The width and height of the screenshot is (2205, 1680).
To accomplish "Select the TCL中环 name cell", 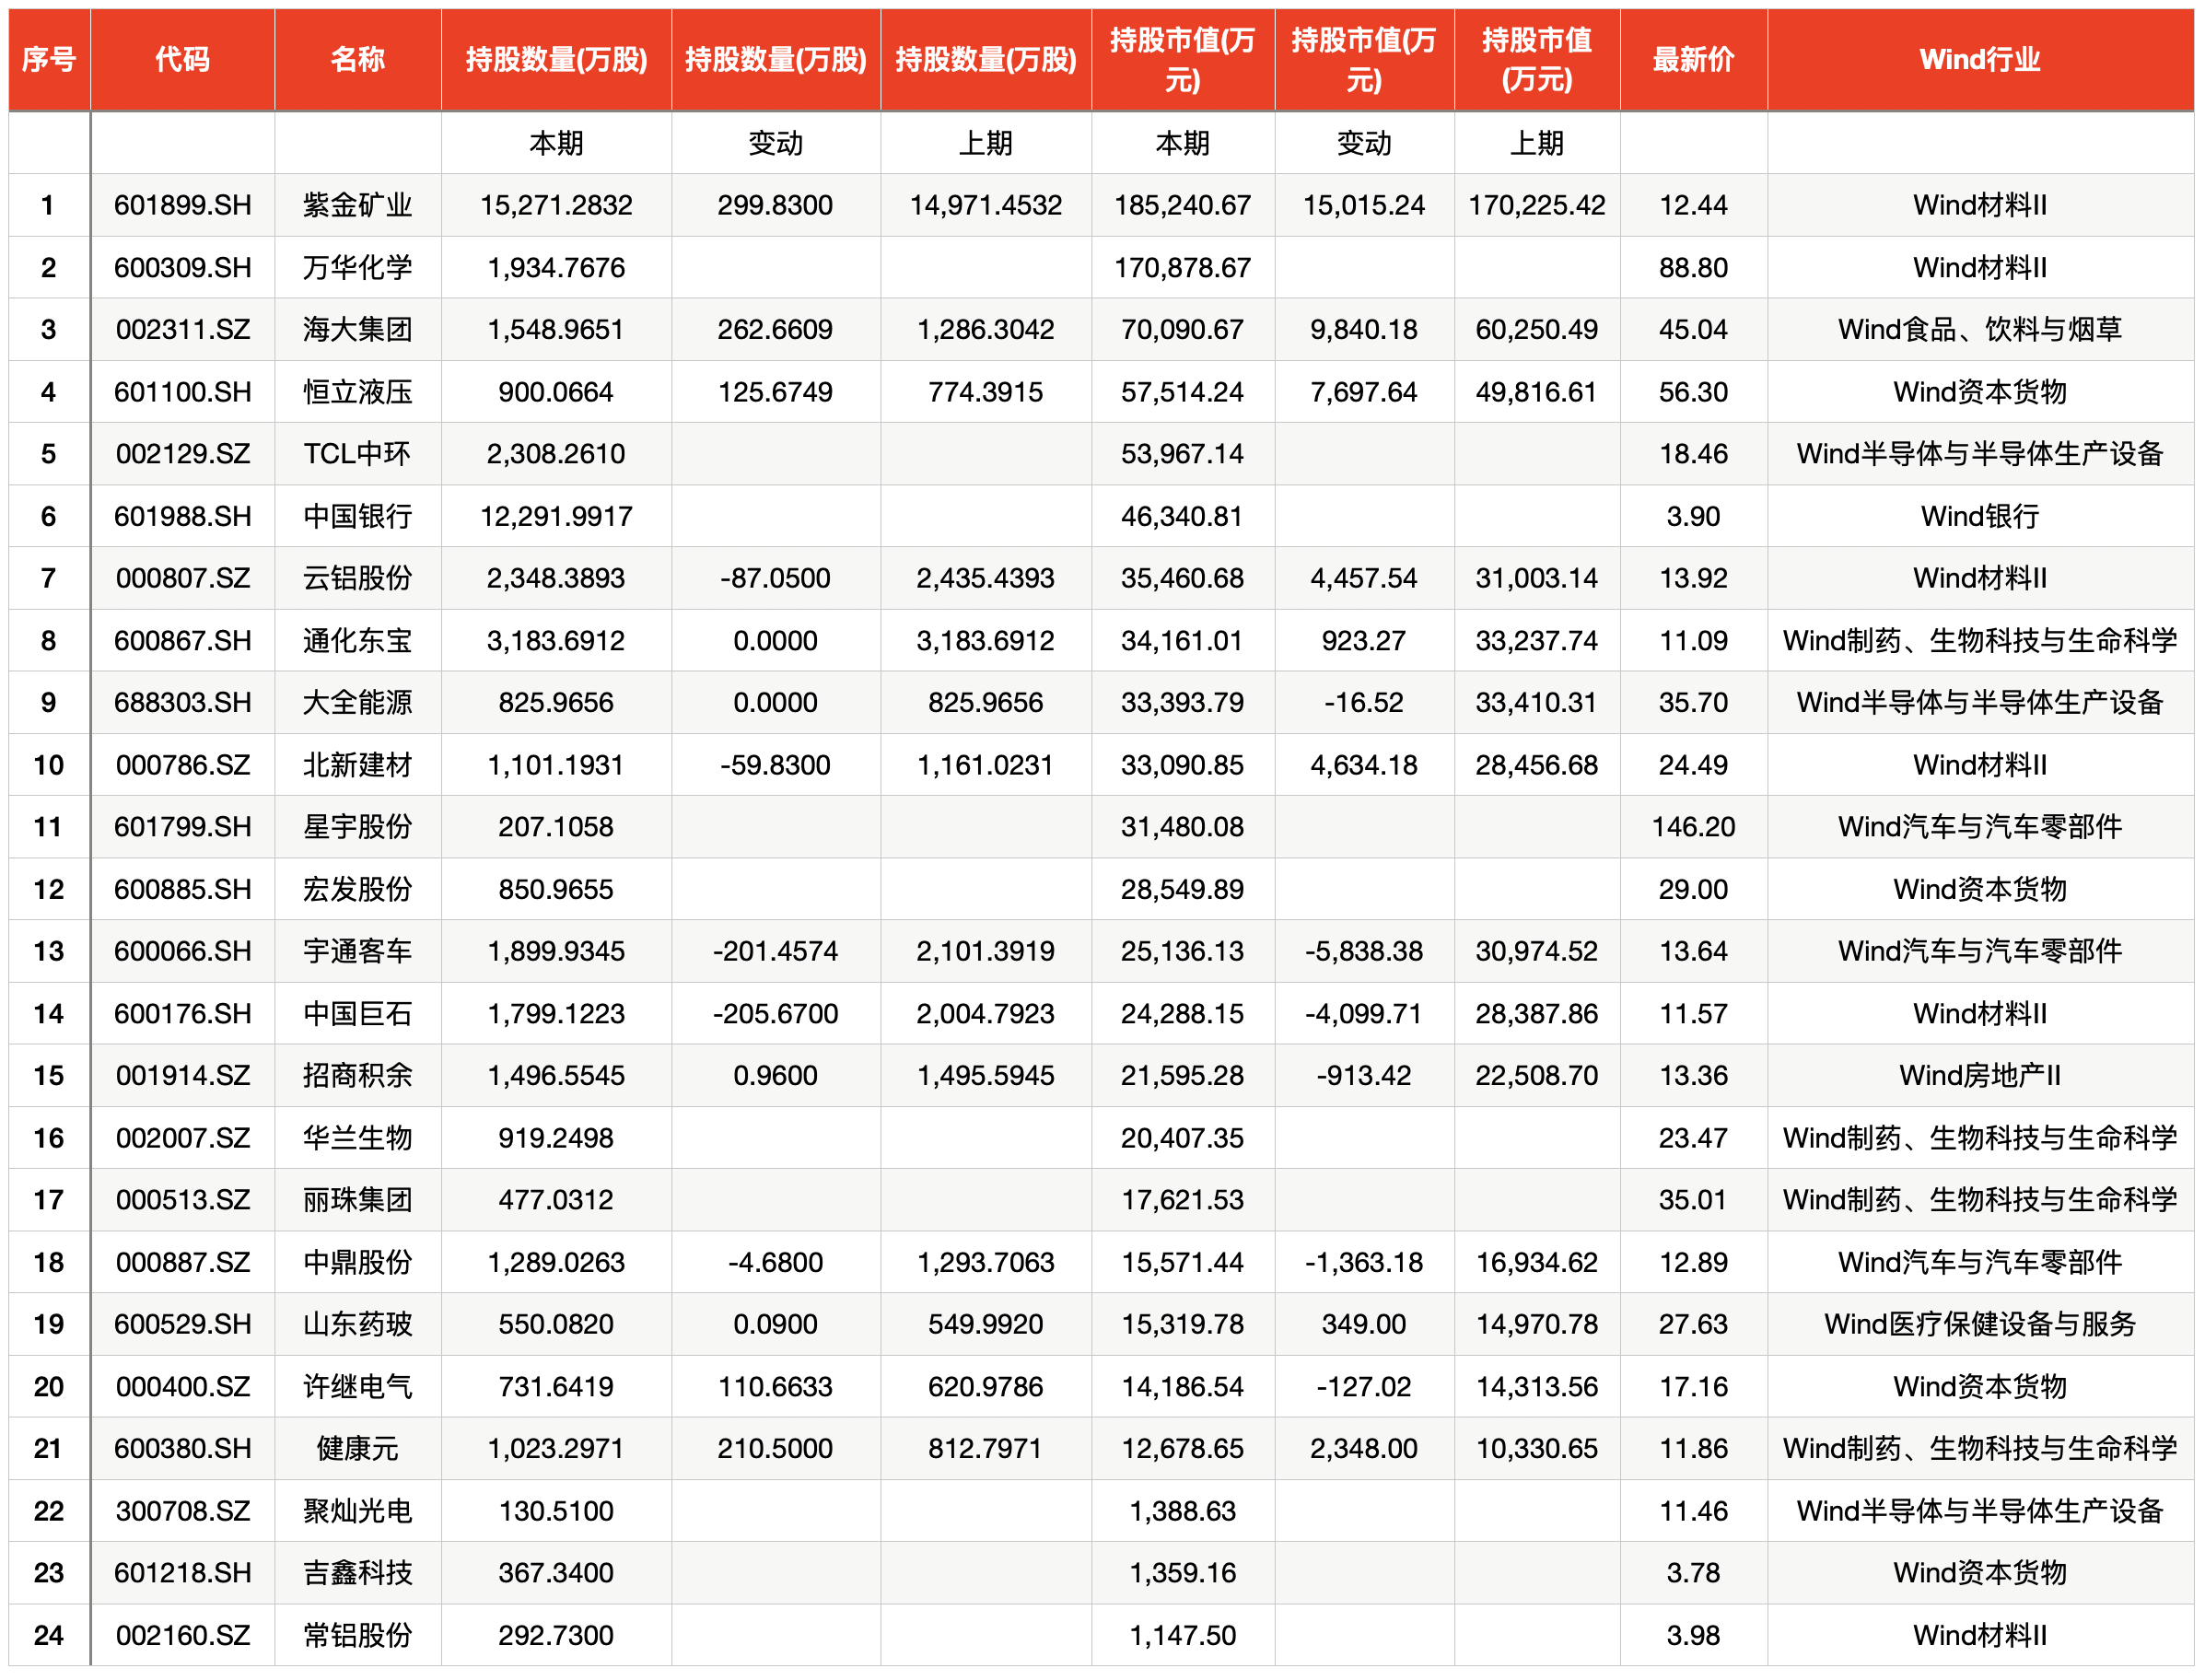I will (x=358, y=454).
